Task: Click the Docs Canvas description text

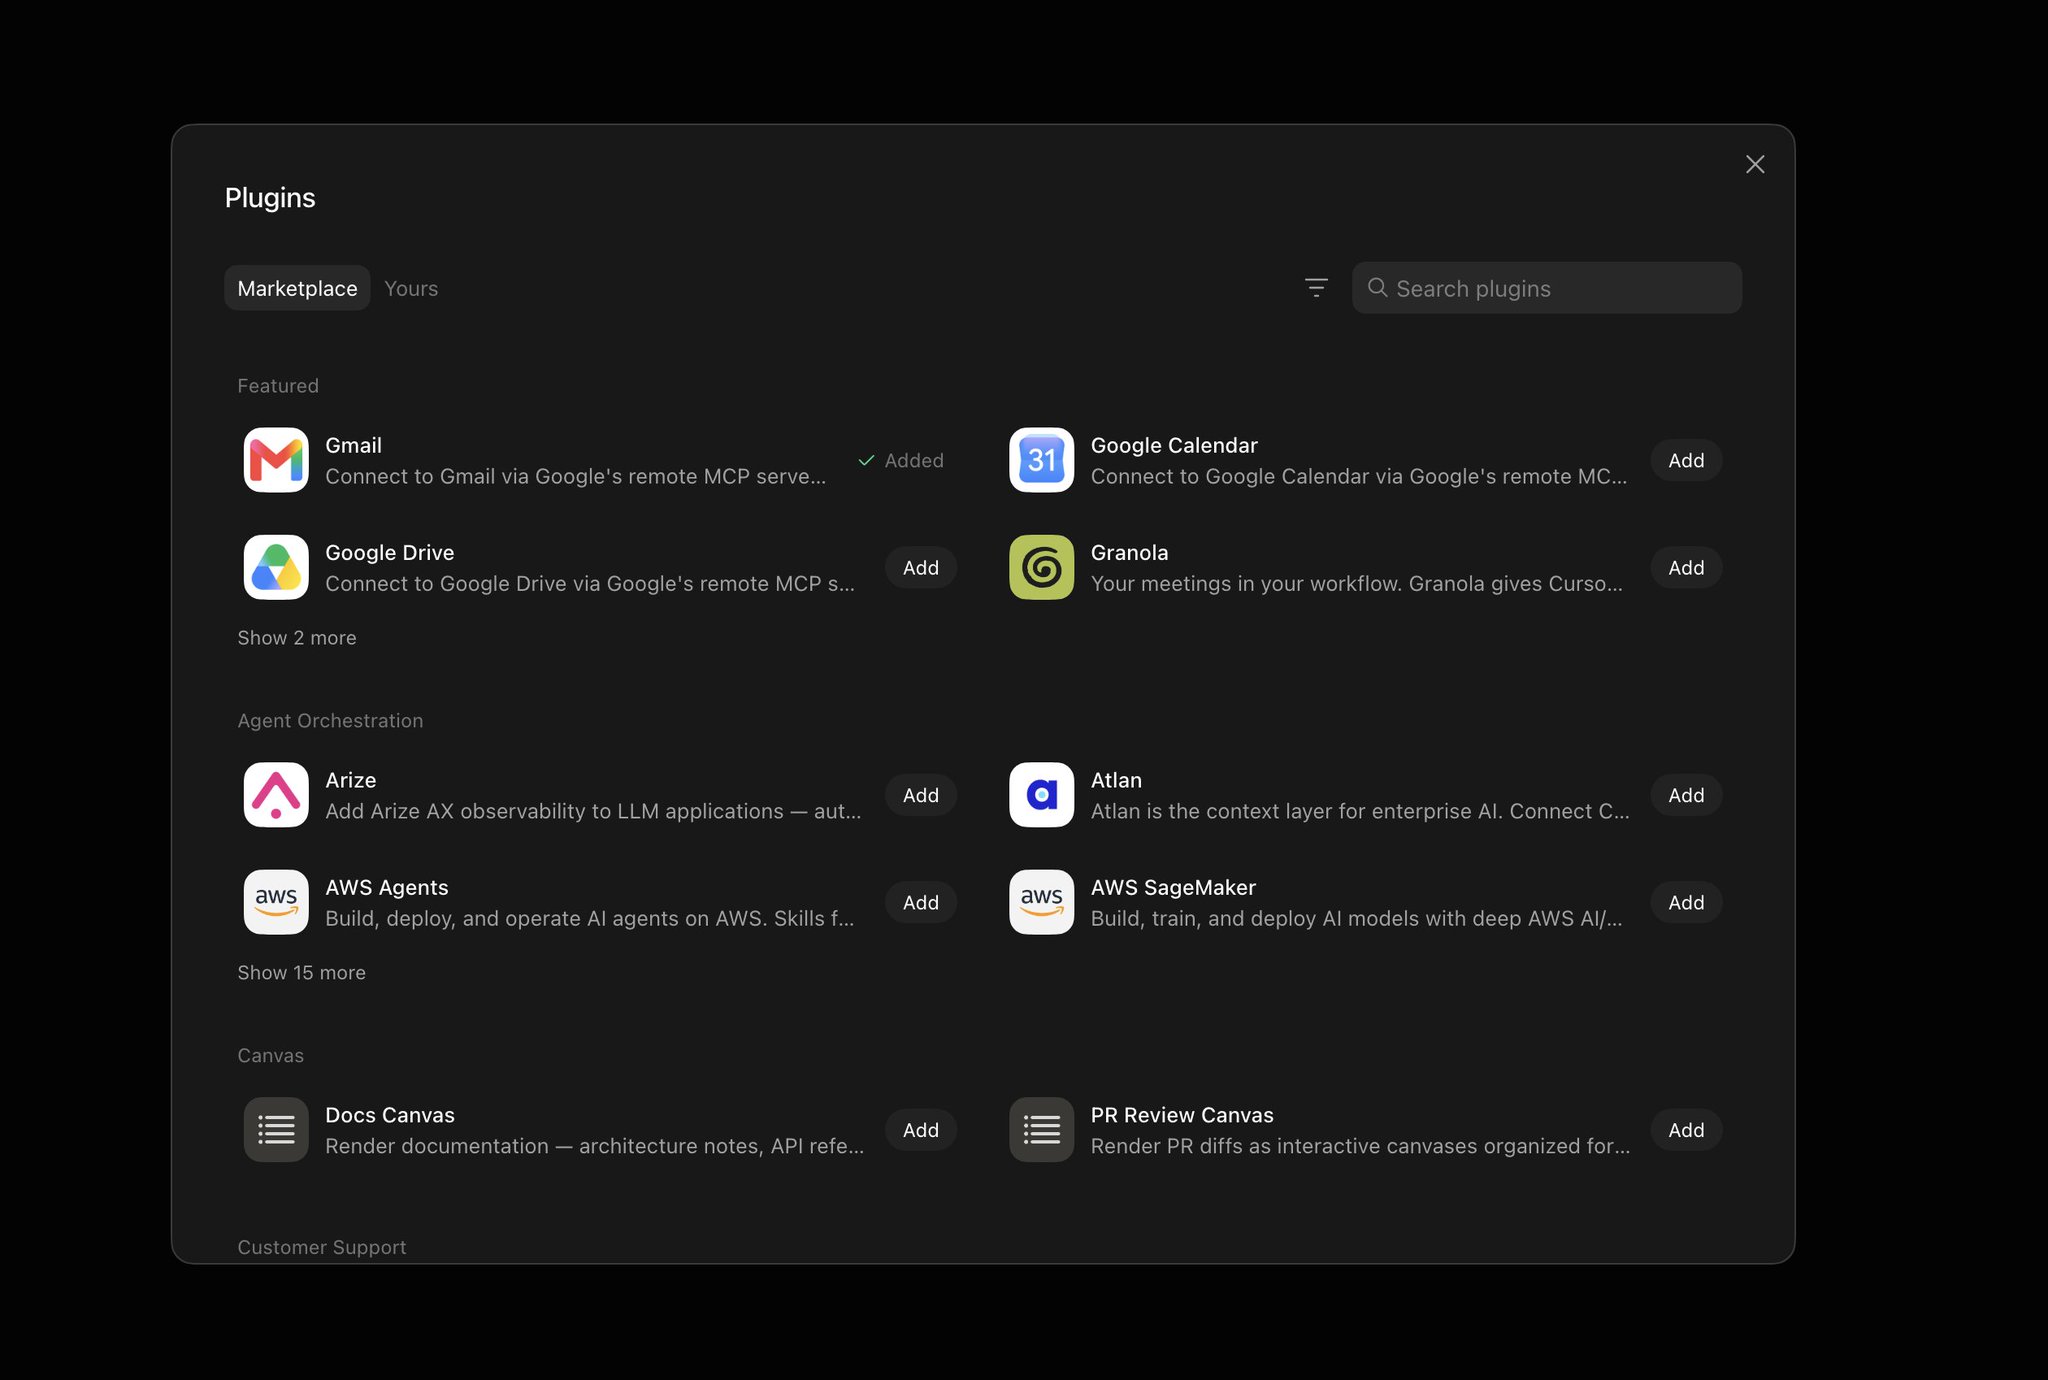Action: click(x=595, y=1146)
